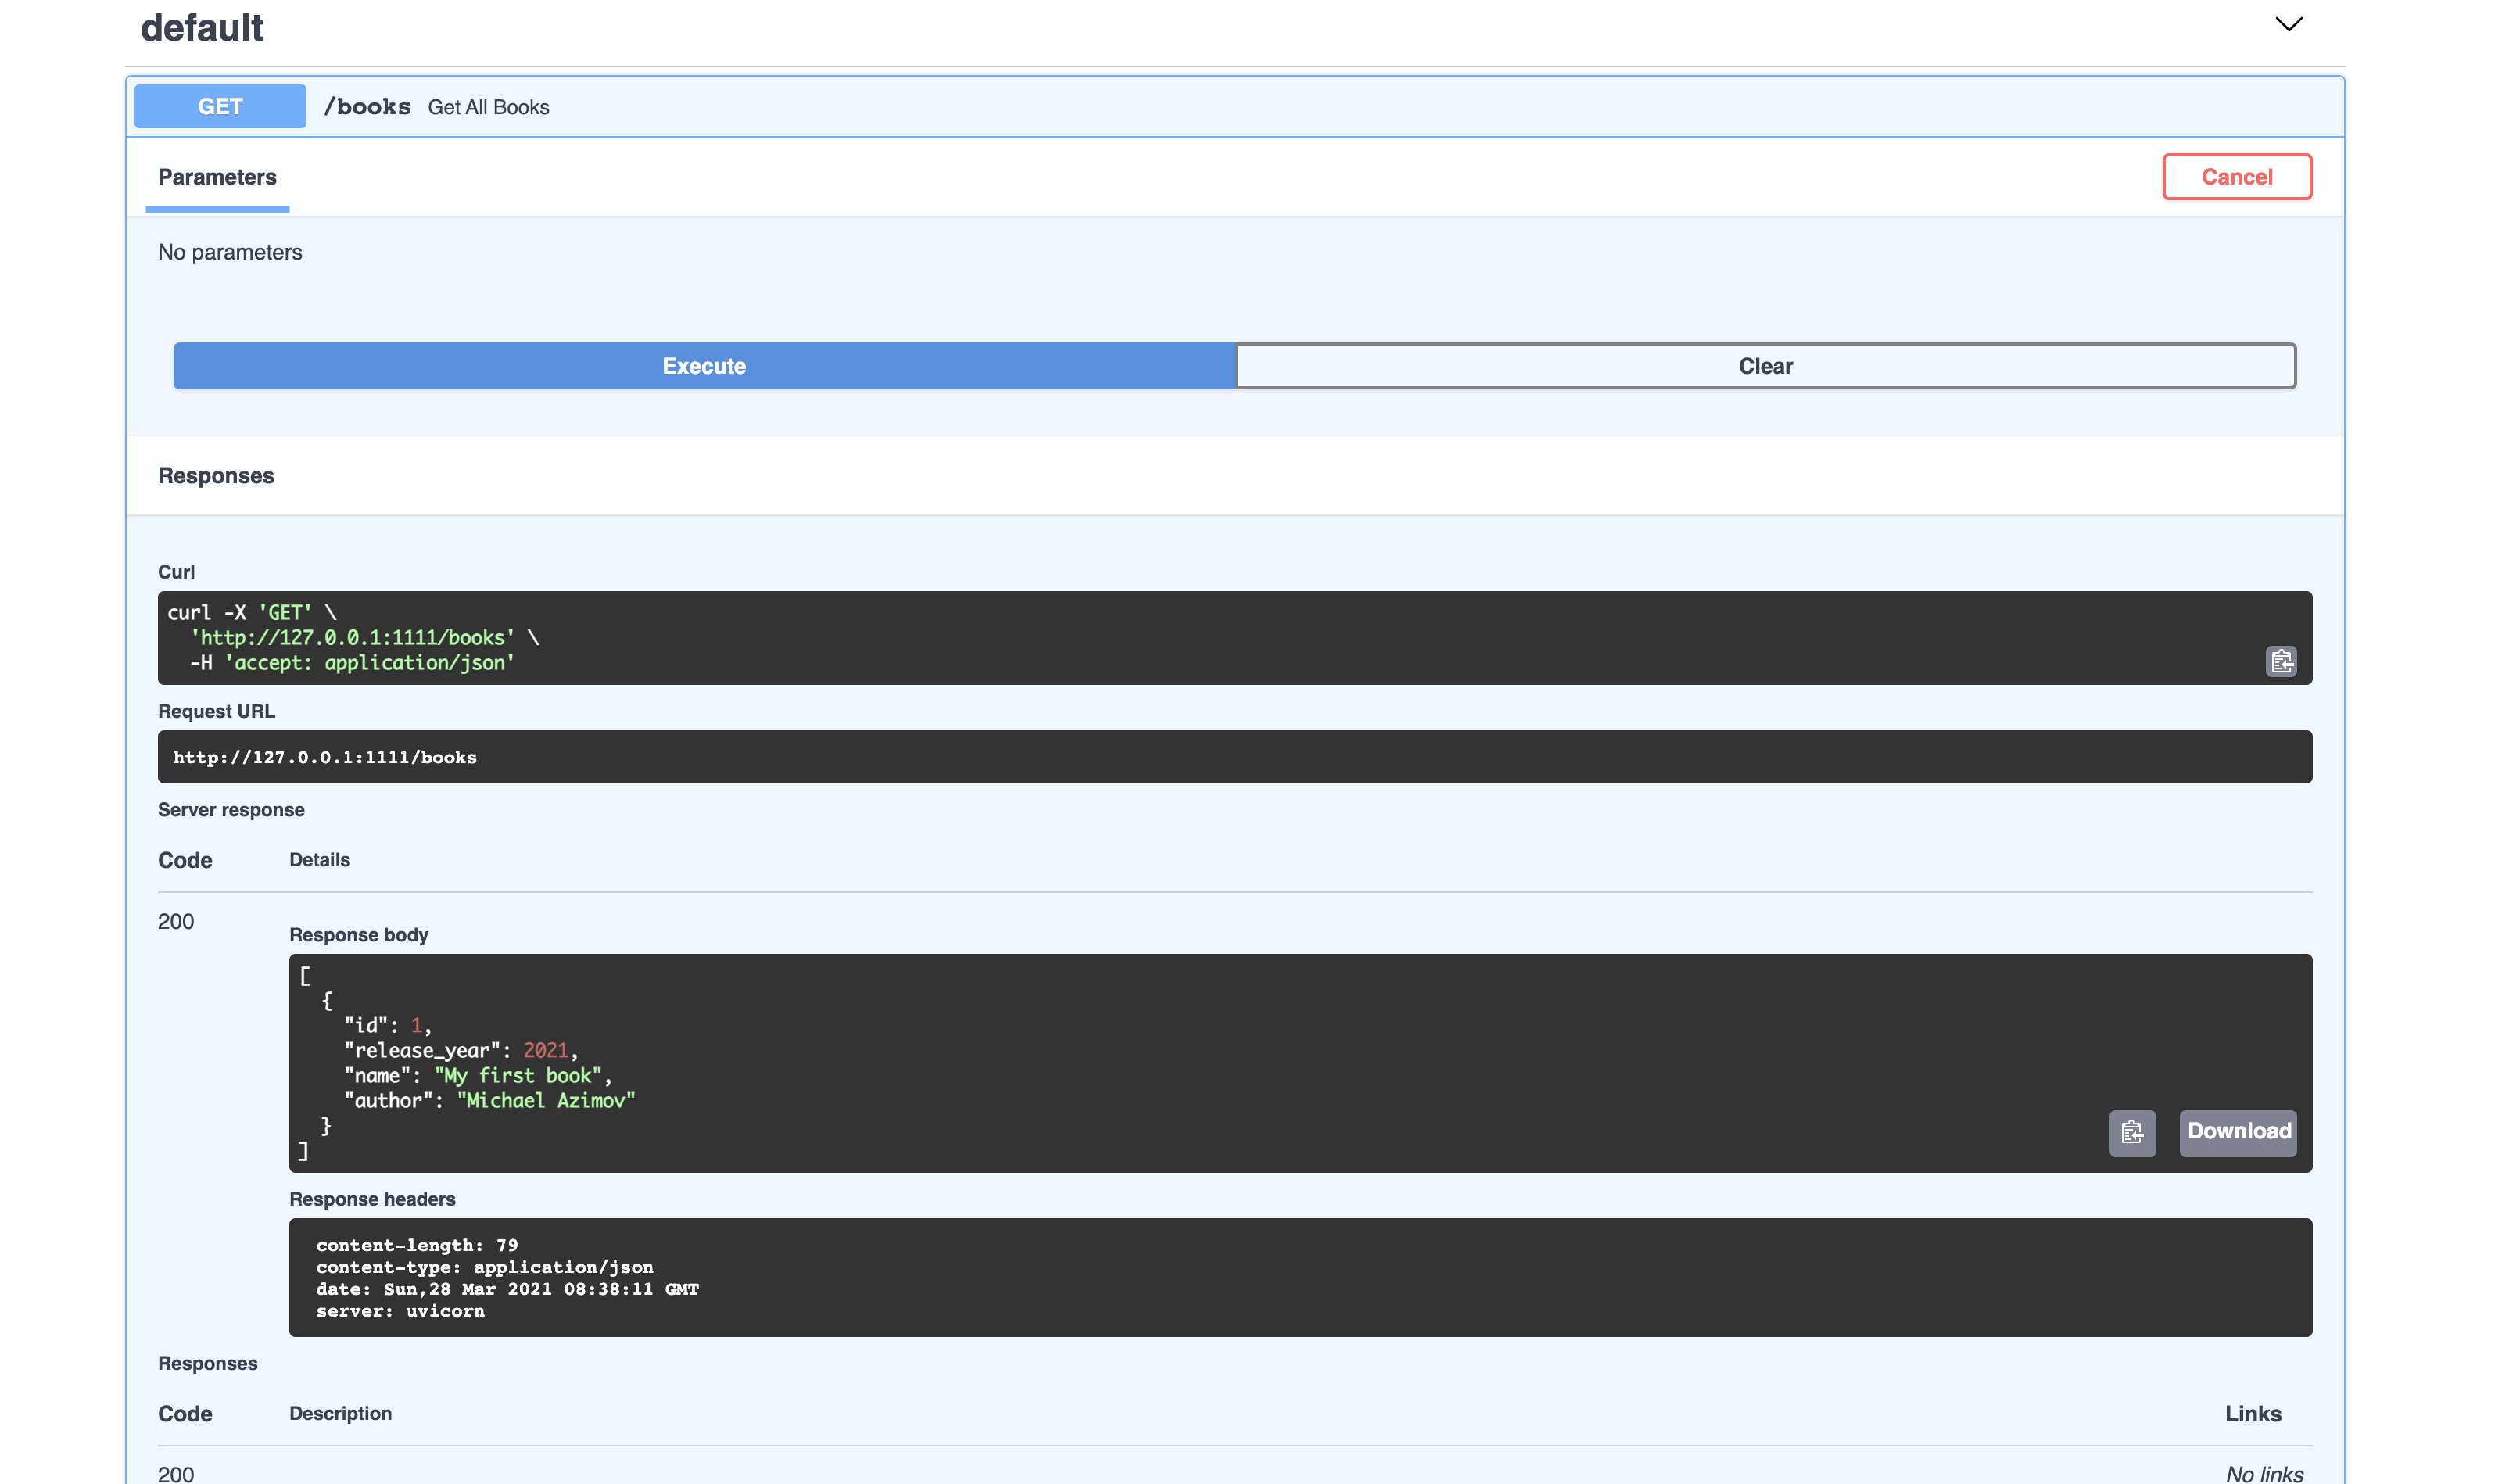Clear the response with Clear button

[x=1765, y=366]
